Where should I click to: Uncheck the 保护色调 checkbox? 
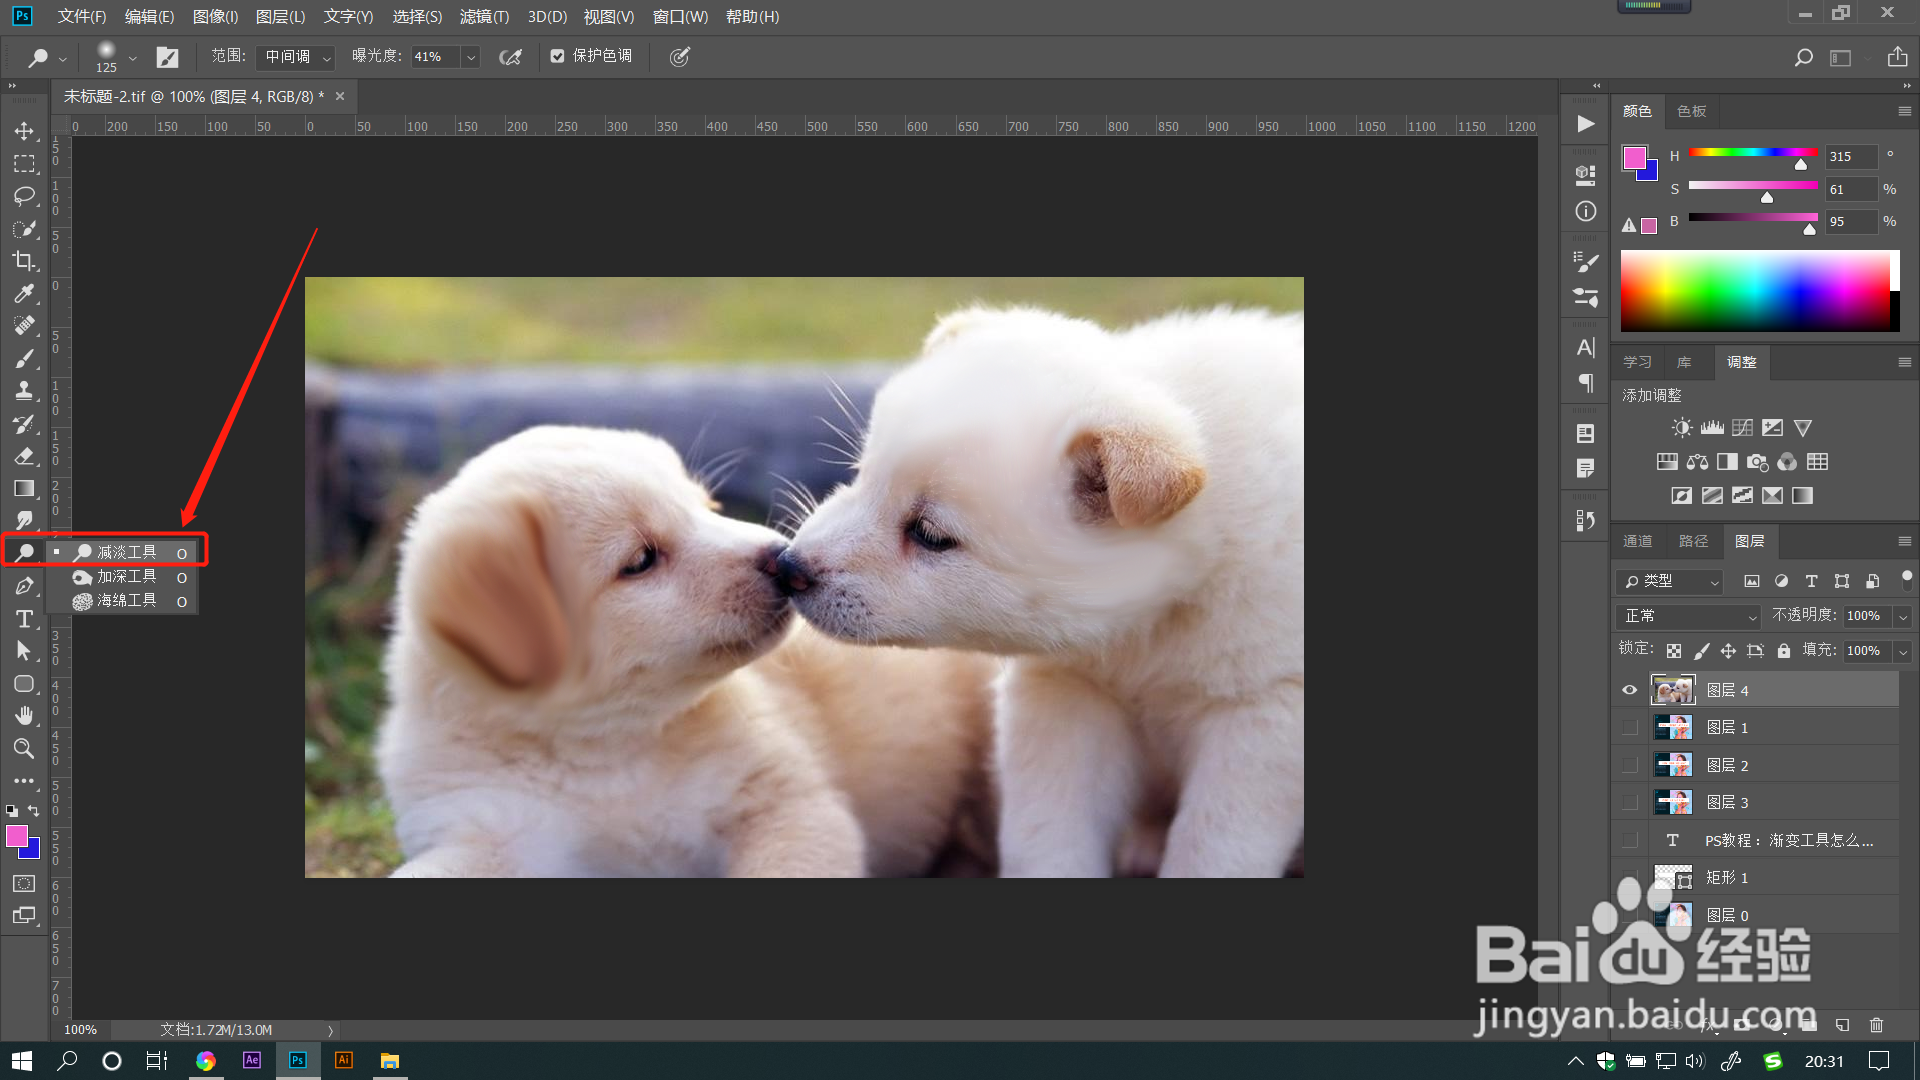[x=557, y=56]
